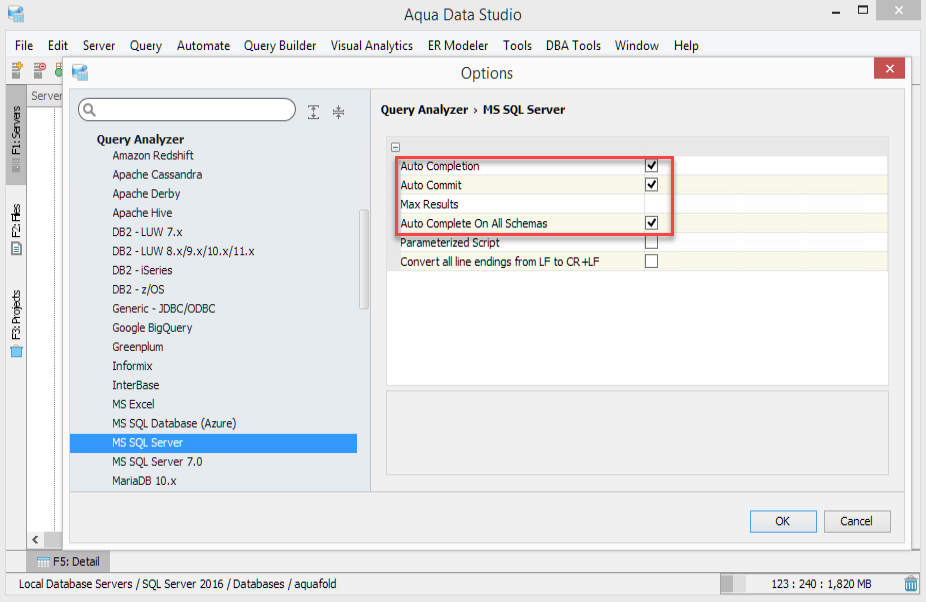Open the F2: Files side panel
Image resolution: width=926 pixels, height=602 pixels.
click(16, 230)
